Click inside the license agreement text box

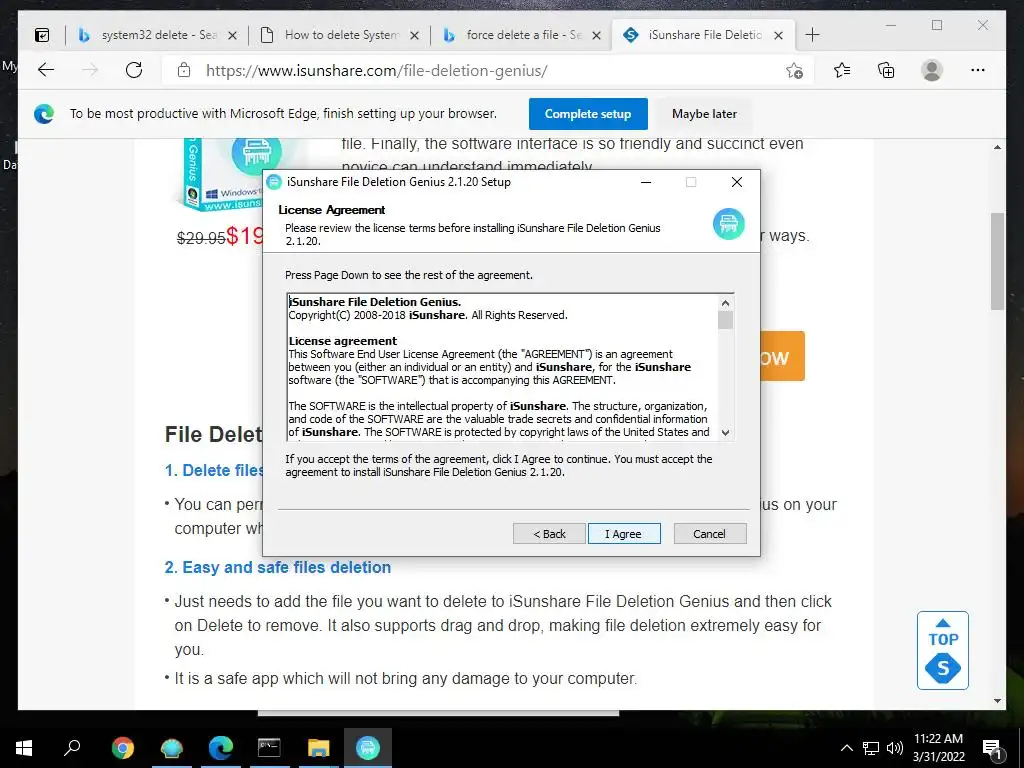click(503, 367)
